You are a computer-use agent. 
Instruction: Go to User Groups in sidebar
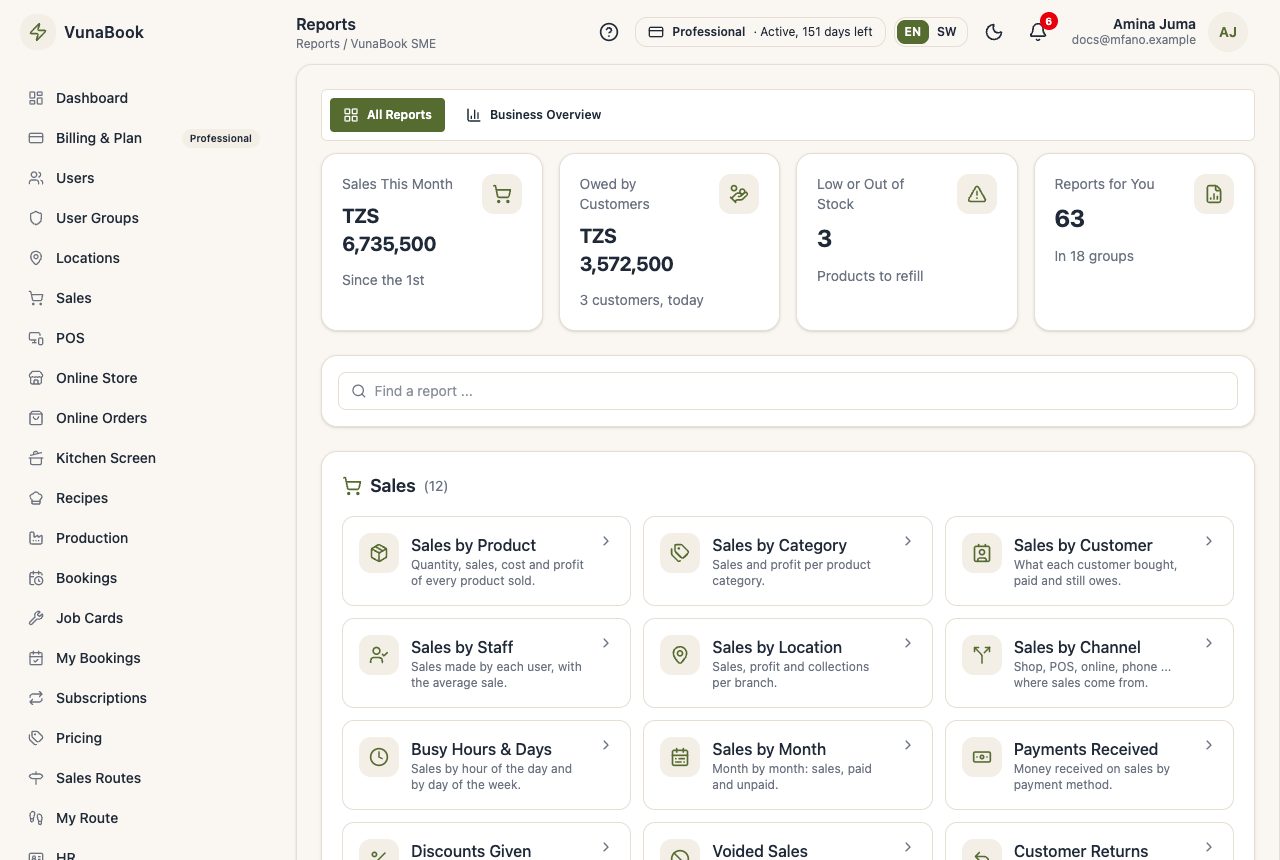point(142,218)
